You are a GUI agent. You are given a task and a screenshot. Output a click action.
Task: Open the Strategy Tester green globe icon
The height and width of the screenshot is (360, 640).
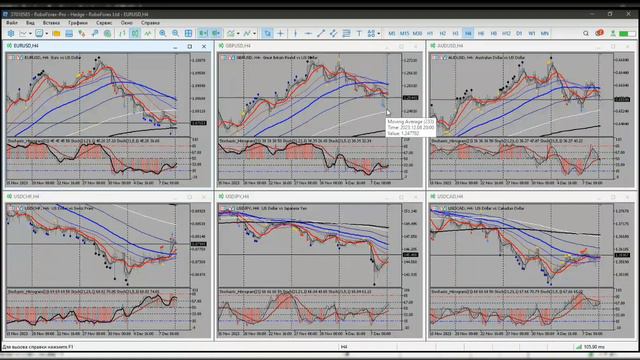(x=107, y=33)
